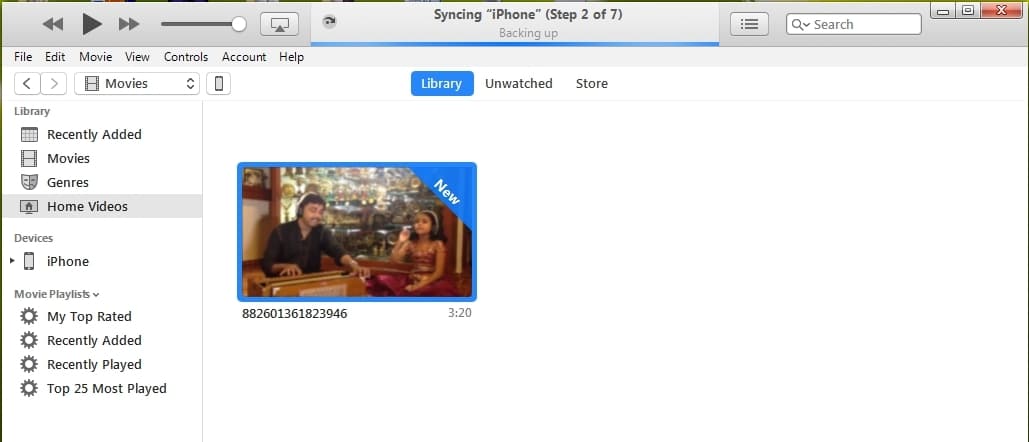Open the list view button

click(x=749, y=24)
